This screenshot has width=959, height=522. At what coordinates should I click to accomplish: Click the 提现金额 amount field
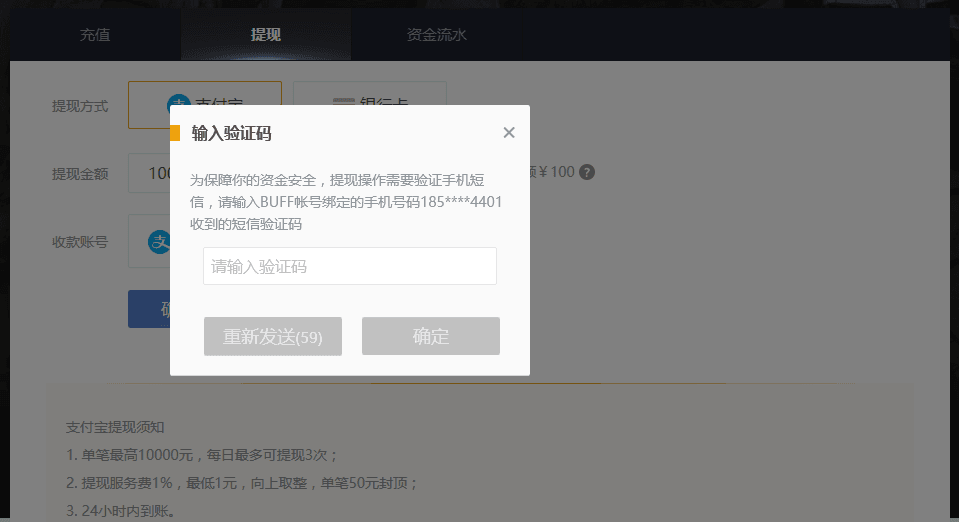149,173
